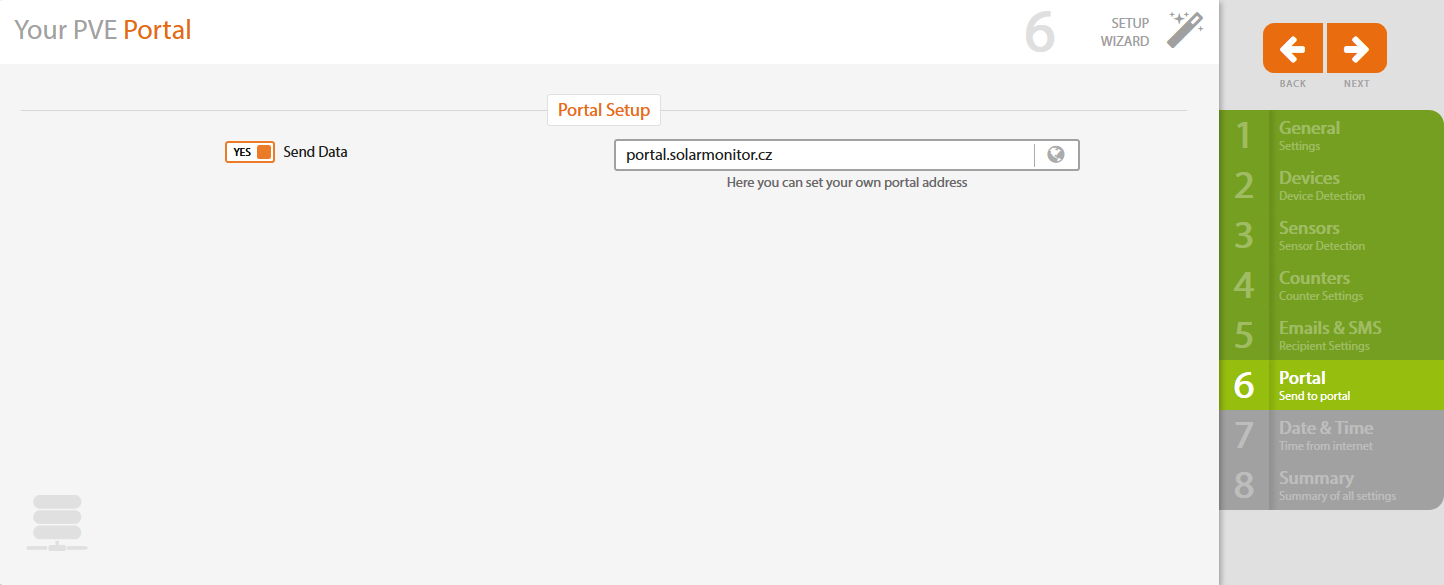Click the magic wand Setup Wizard icon
This screenshot has width=1444, height=585.
coord(1185,30)
